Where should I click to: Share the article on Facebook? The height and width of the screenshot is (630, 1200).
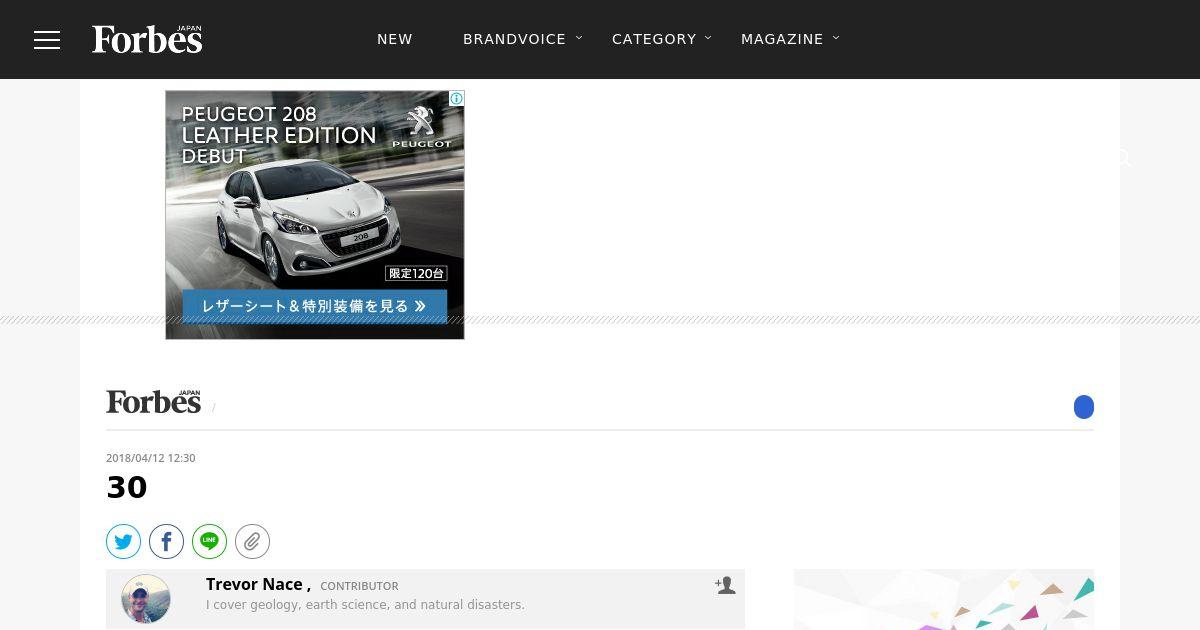166,542
